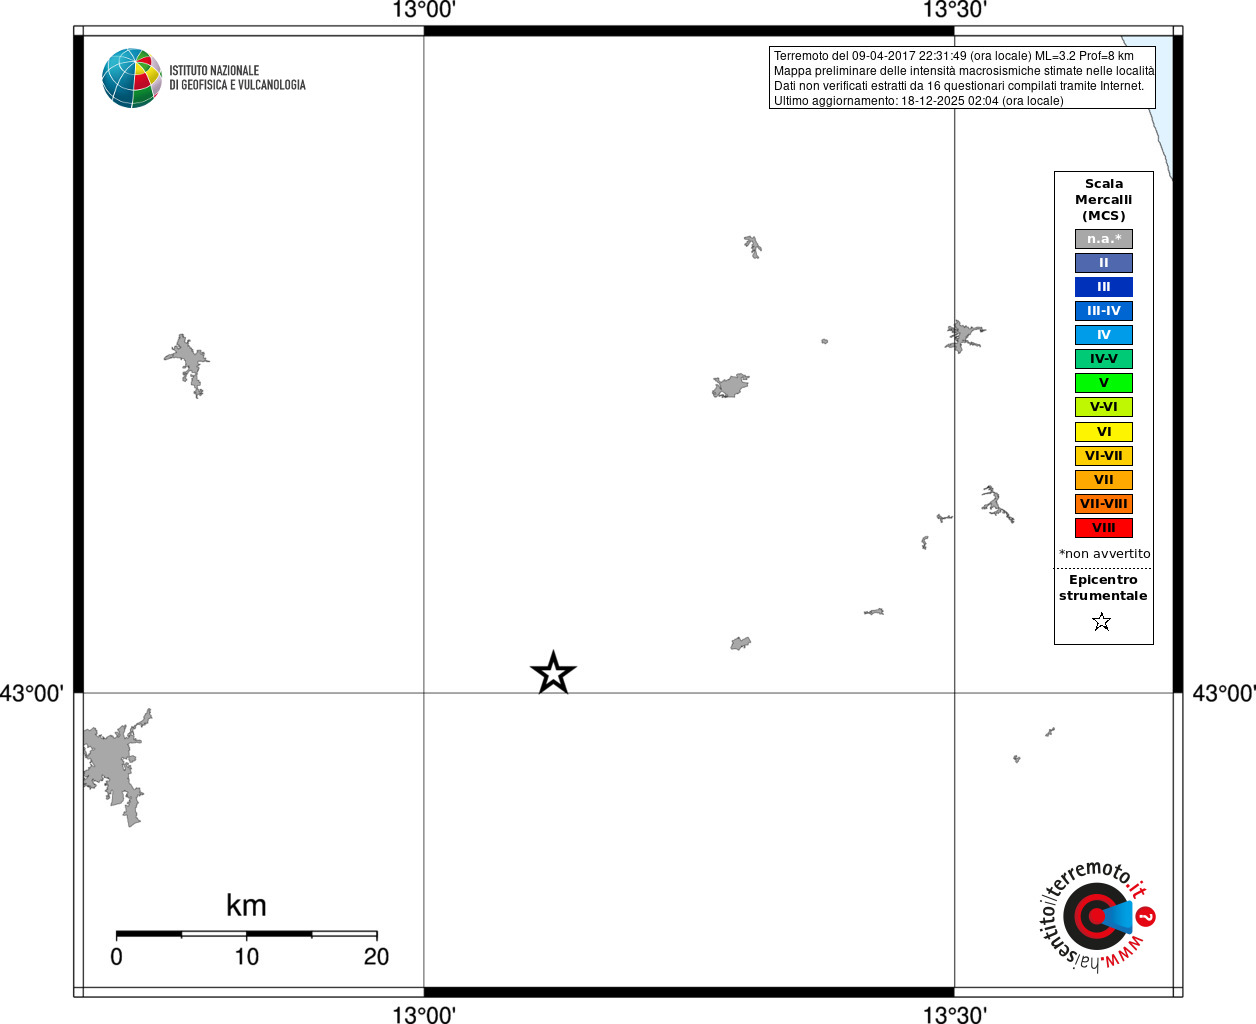Click the 'Terremoto del 09-04-2017' header line
This screenshot has width=1256, height=1024.
(954, 56)
